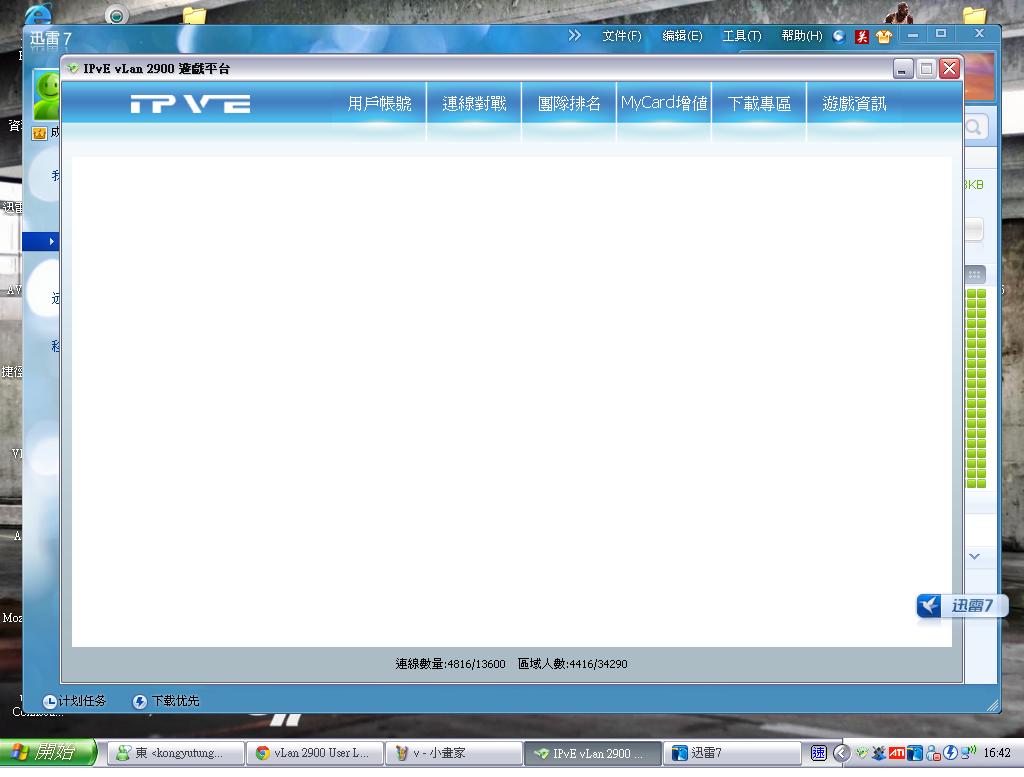The image size is (1024, 777).
Task: Open the 帮助(H) menu in 迅雷7
Action: tap(802, 36)
